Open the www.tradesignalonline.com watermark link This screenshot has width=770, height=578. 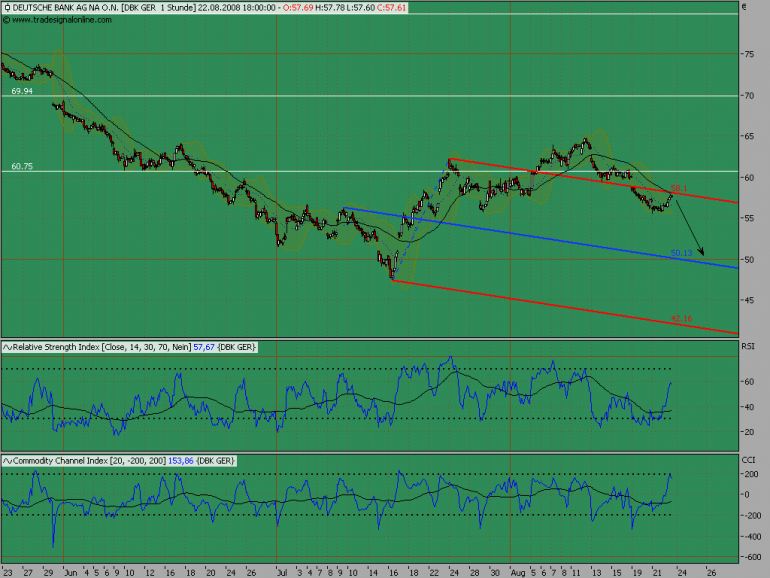[61, 20]
